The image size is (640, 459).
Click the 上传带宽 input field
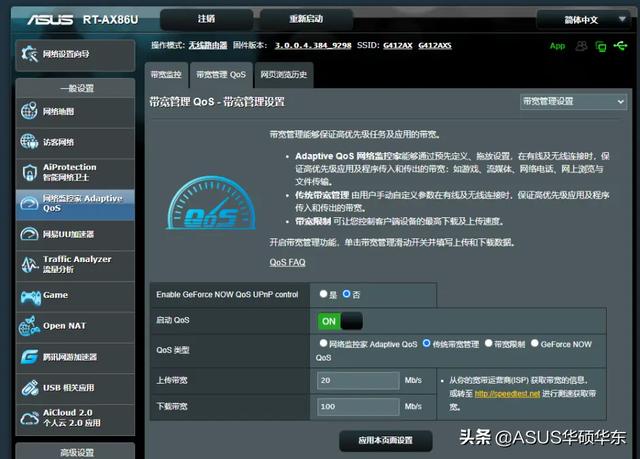pyautogui.click(x=358, y=380)
